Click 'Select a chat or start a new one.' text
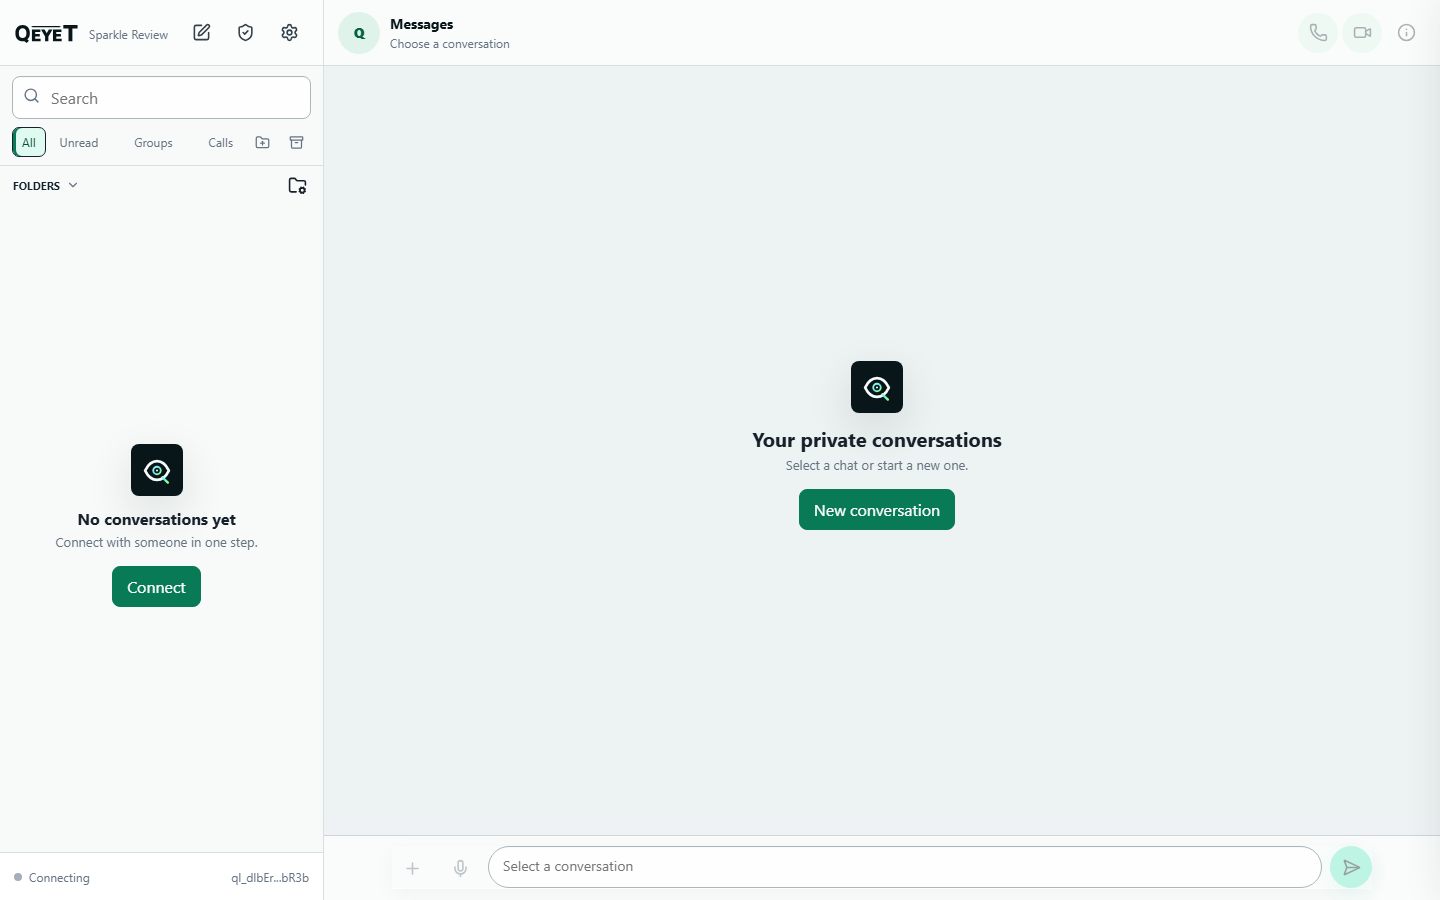The width and height of the screenshot is (1440, 900). [x=877, y=466]
